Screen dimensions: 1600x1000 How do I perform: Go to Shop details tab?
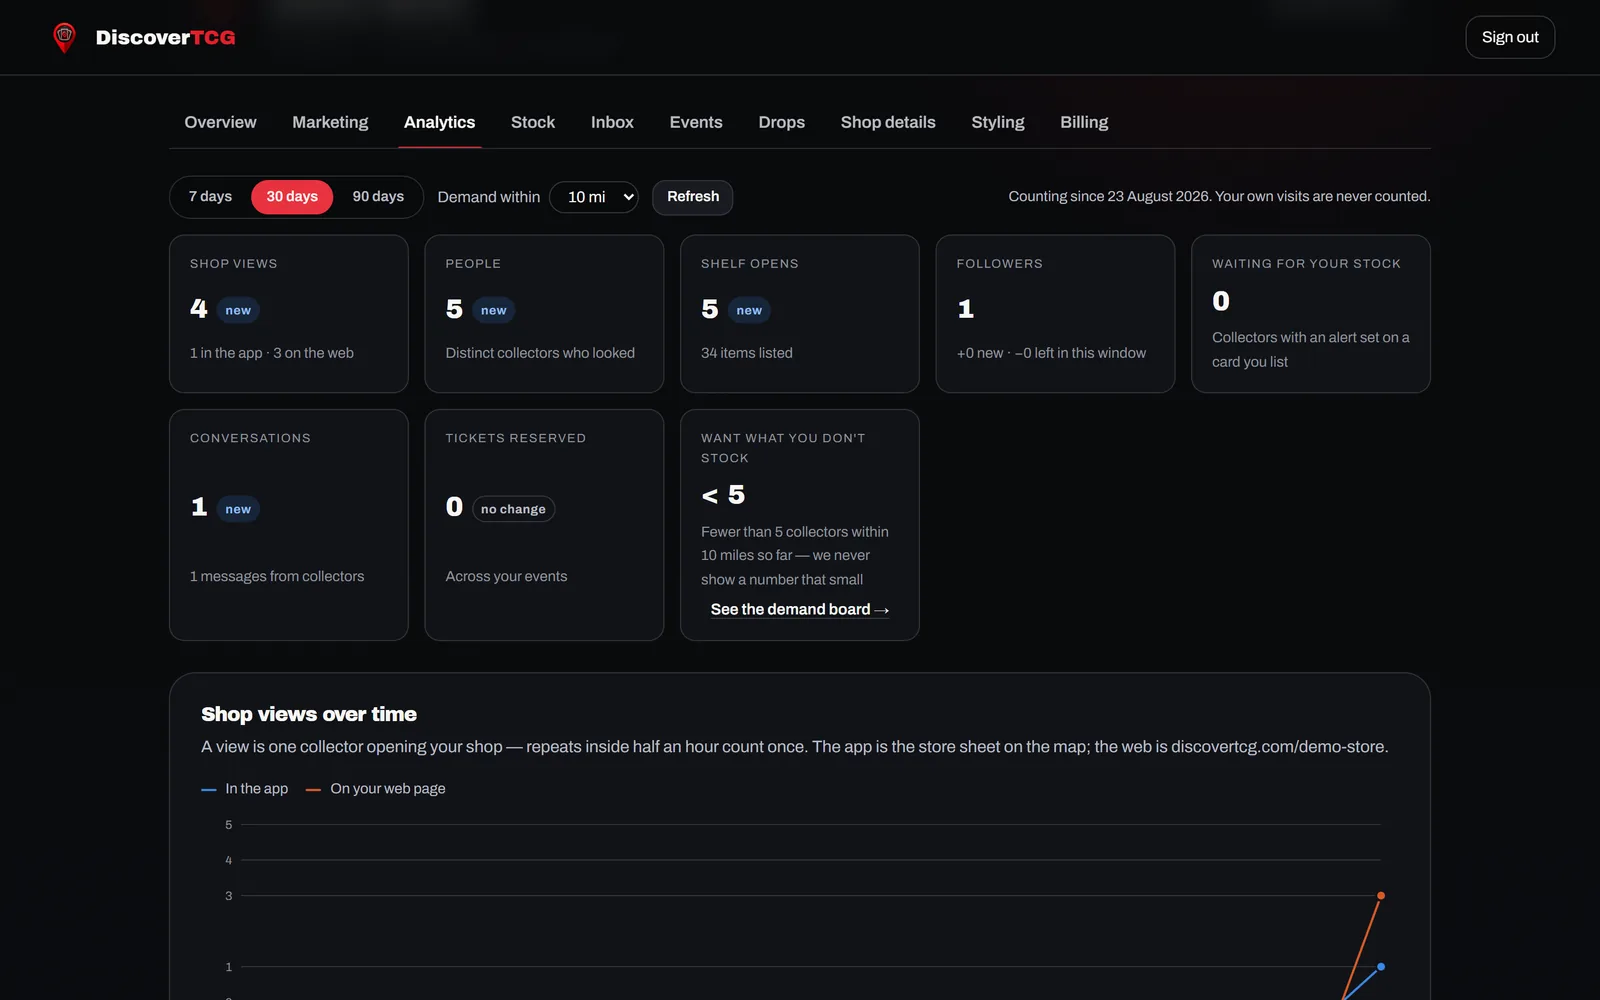pyautogui.click(x=888, y=122)
